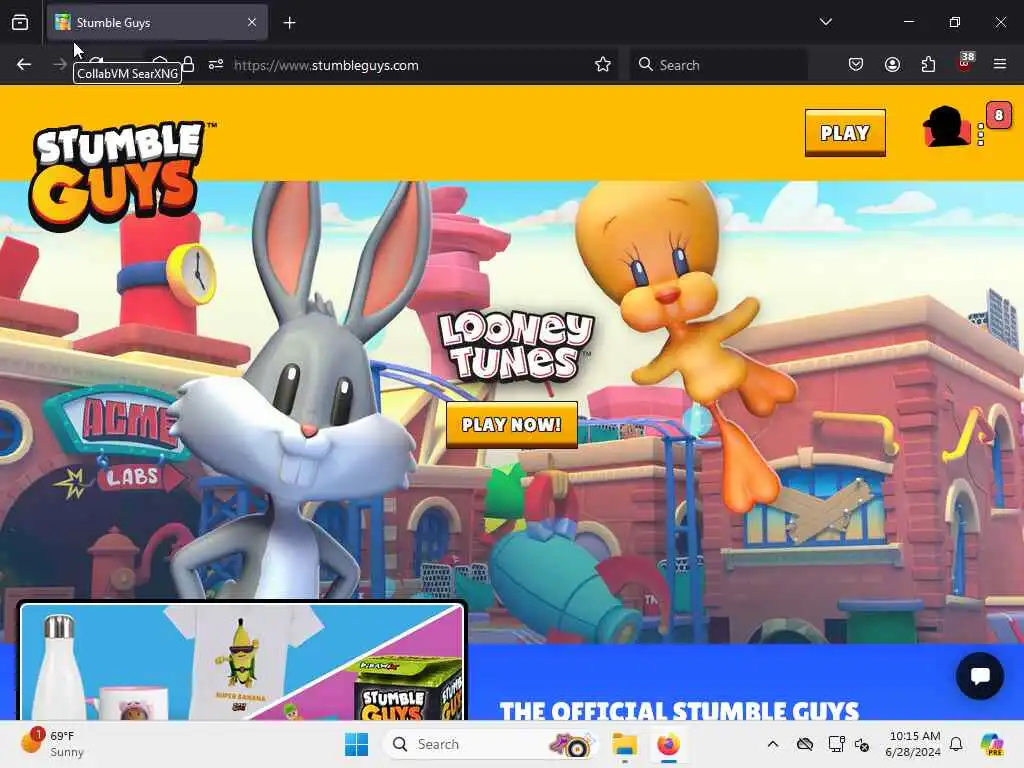Open the OneDrive cloud tray icon
Screen dimensions: 1024x768
click(x=805, y=744)
